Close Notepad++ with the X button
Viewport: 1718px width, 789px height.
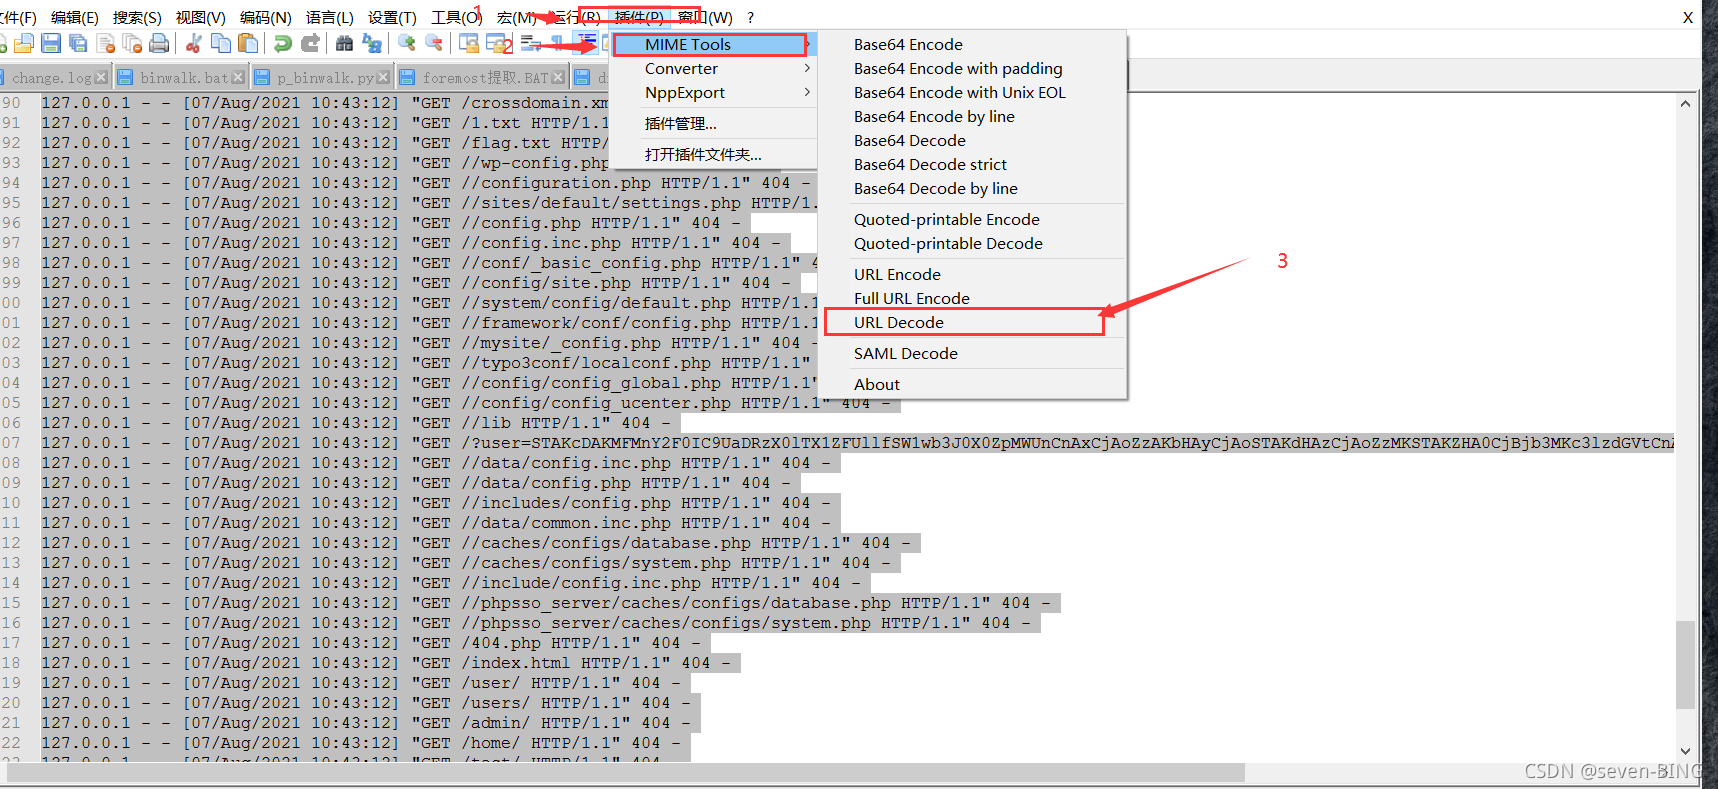pyautogui.click(x=1688, y=17)
